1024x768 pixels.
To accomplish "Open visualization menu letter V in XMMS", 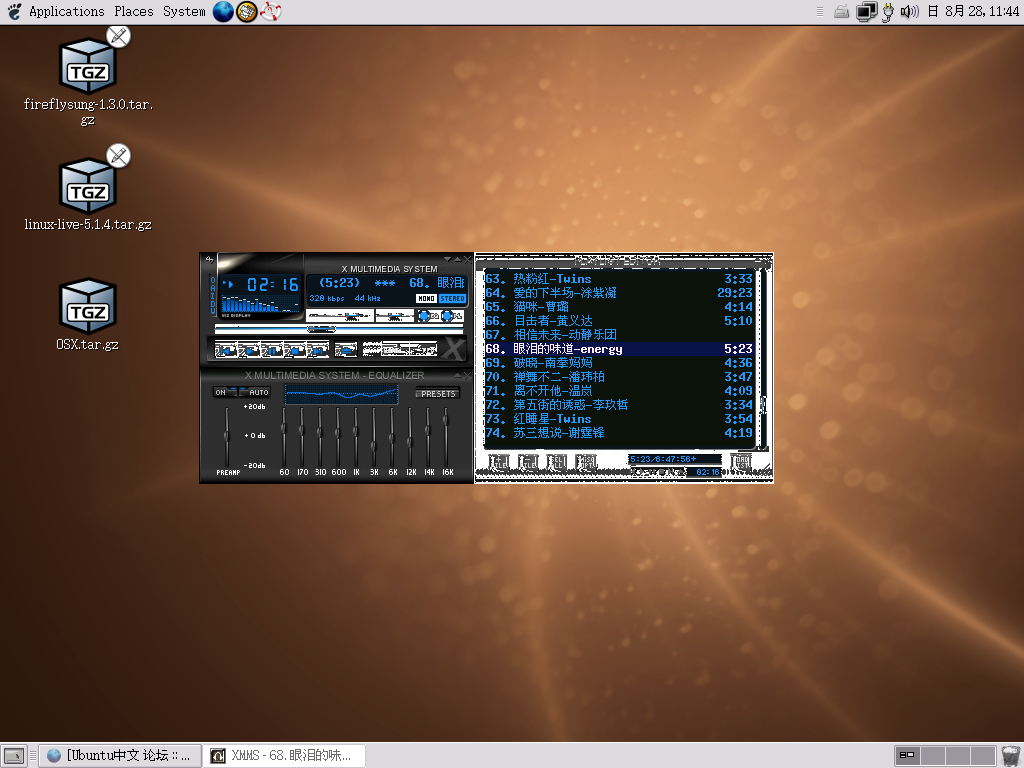I will (x=212, y=311).
